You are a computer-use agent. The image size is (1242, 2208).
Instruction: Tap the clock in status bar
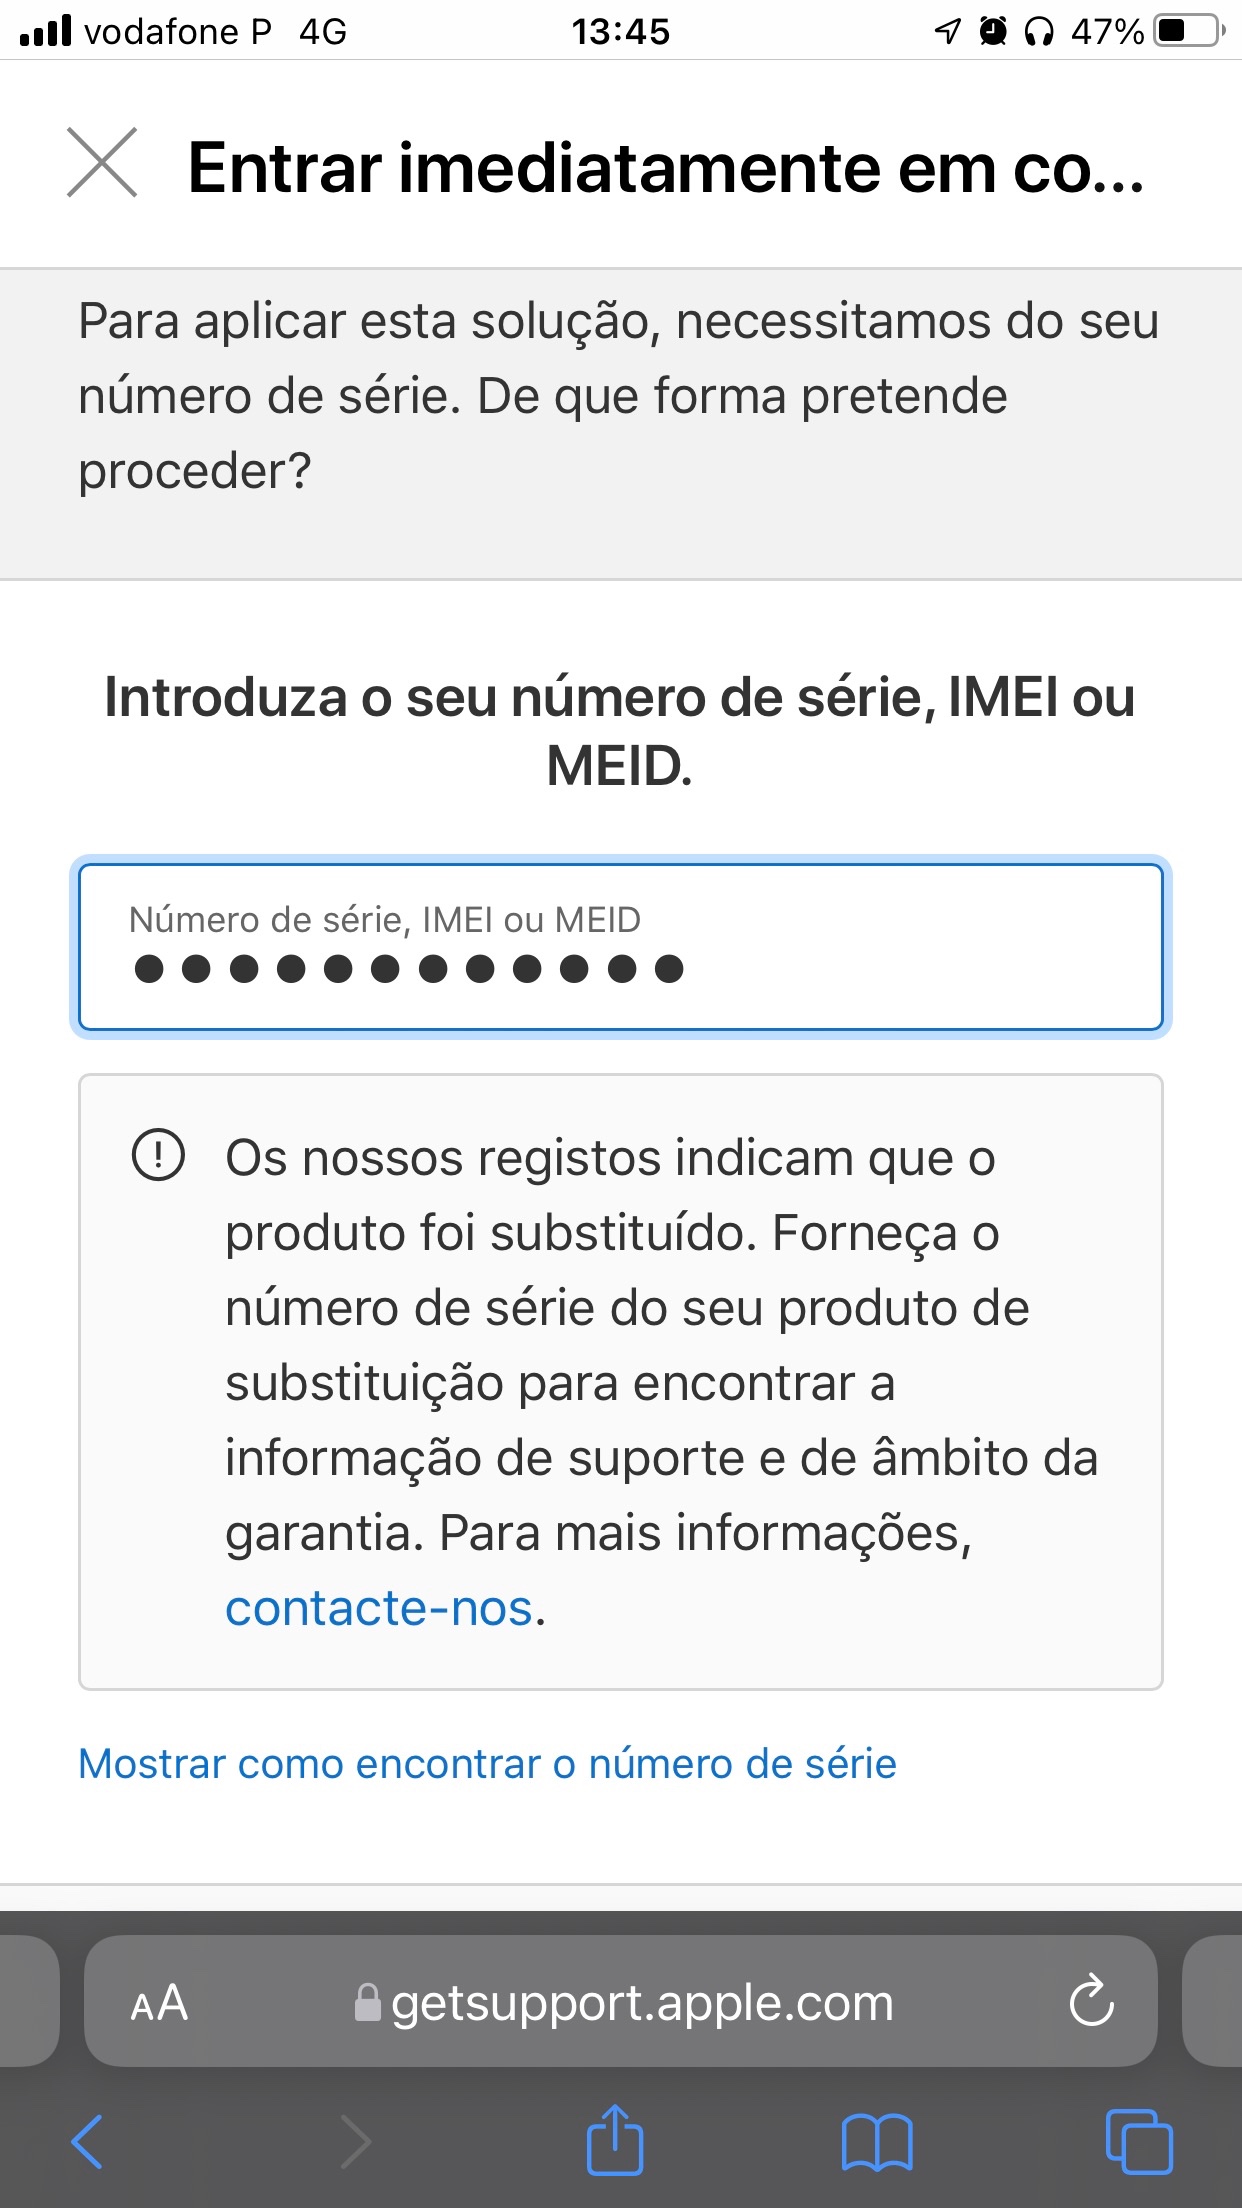tap(620, 32)
